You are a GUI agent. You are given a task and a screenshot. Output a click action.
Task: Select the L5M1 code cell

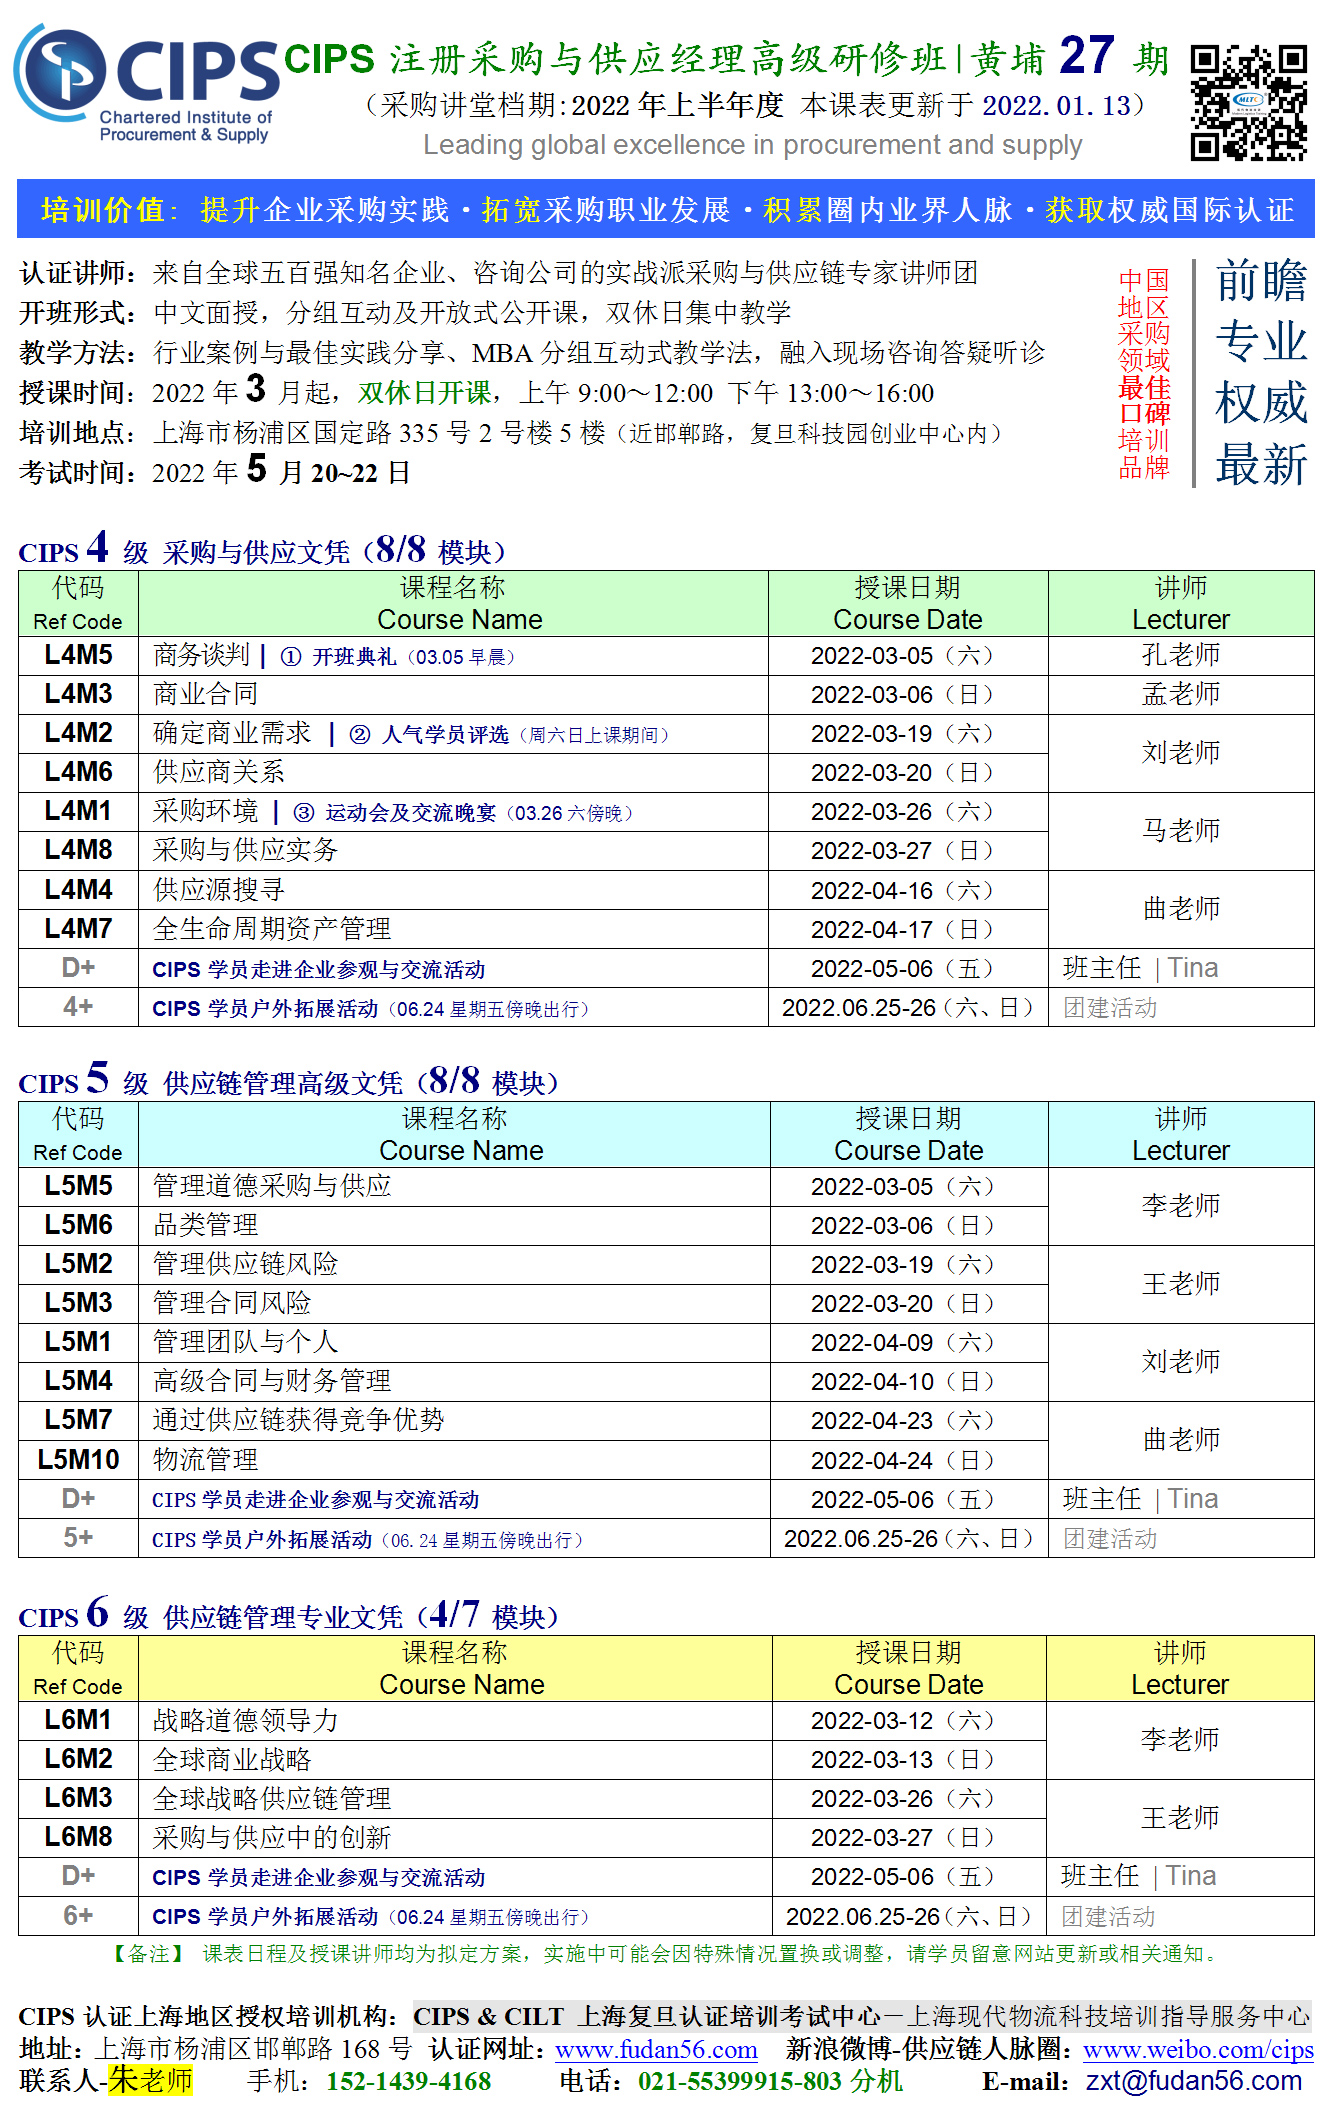[x=78, y=1342]
